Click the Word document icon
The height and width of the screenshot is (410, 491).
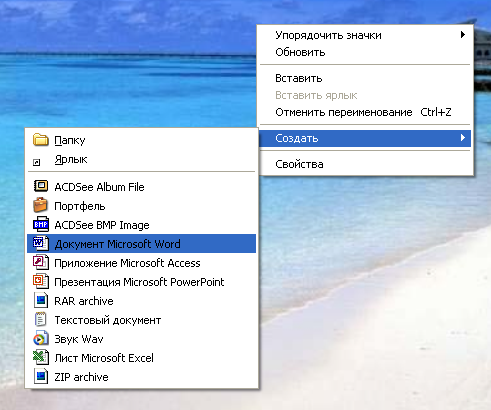(x=41, y=243)
